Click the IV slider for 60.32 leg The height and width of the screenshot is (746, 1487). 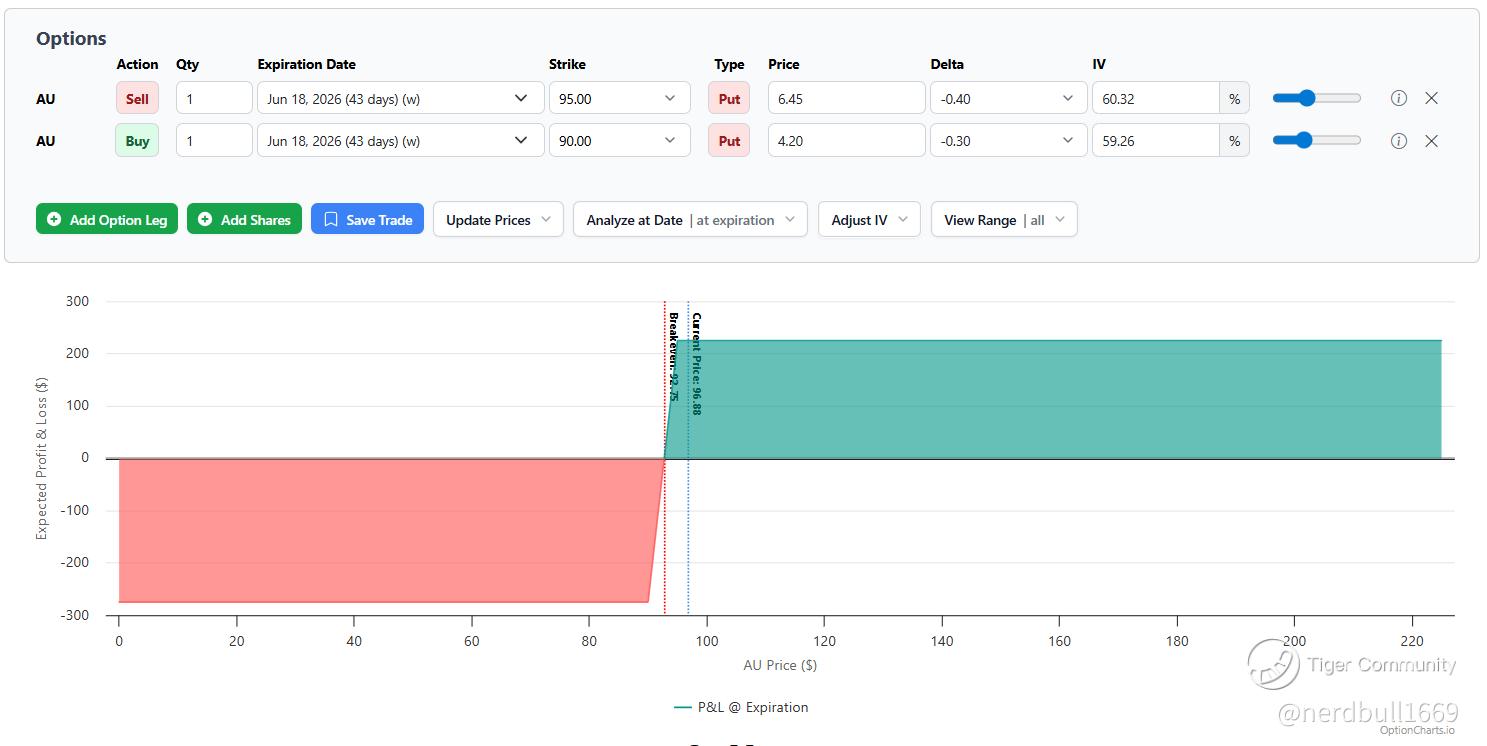coord(1316,98)
